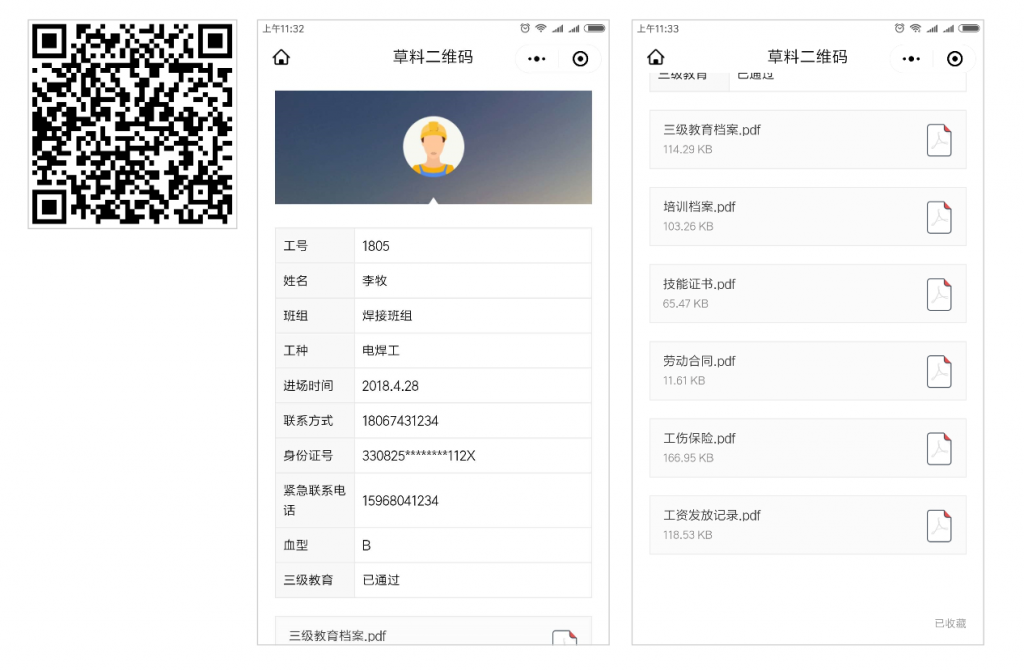Click the 65.47 KB file size text
This screenshot has height=671, width=1024.
(x=686, y=304)
